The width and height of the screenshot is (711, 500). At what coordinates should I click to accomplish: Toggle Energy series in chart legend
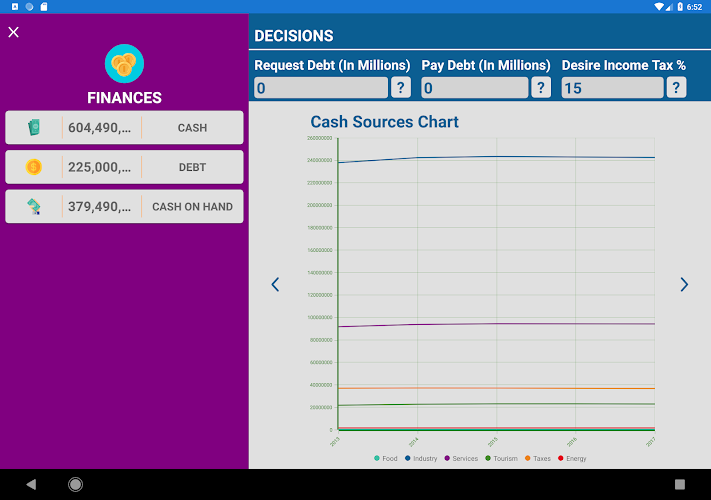[x=572, y=458]
